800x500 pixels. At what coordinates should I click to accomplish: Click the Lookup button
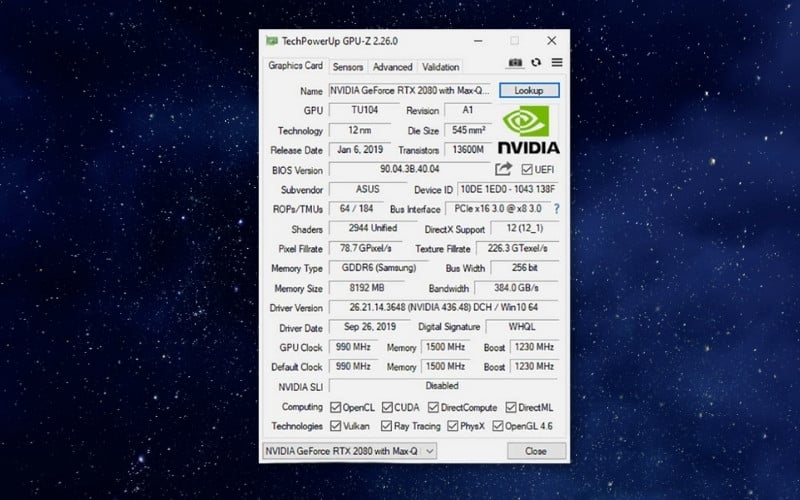coord(529,90)
